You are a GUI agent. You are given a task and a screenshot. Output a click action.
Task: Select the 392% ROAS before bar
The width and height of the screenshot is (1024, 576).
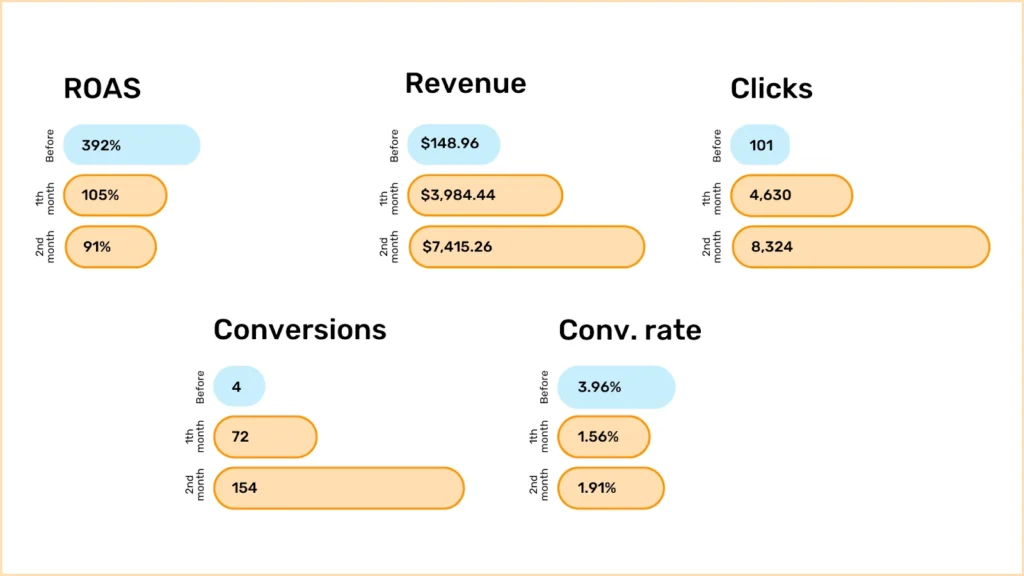tap(132, 145)
